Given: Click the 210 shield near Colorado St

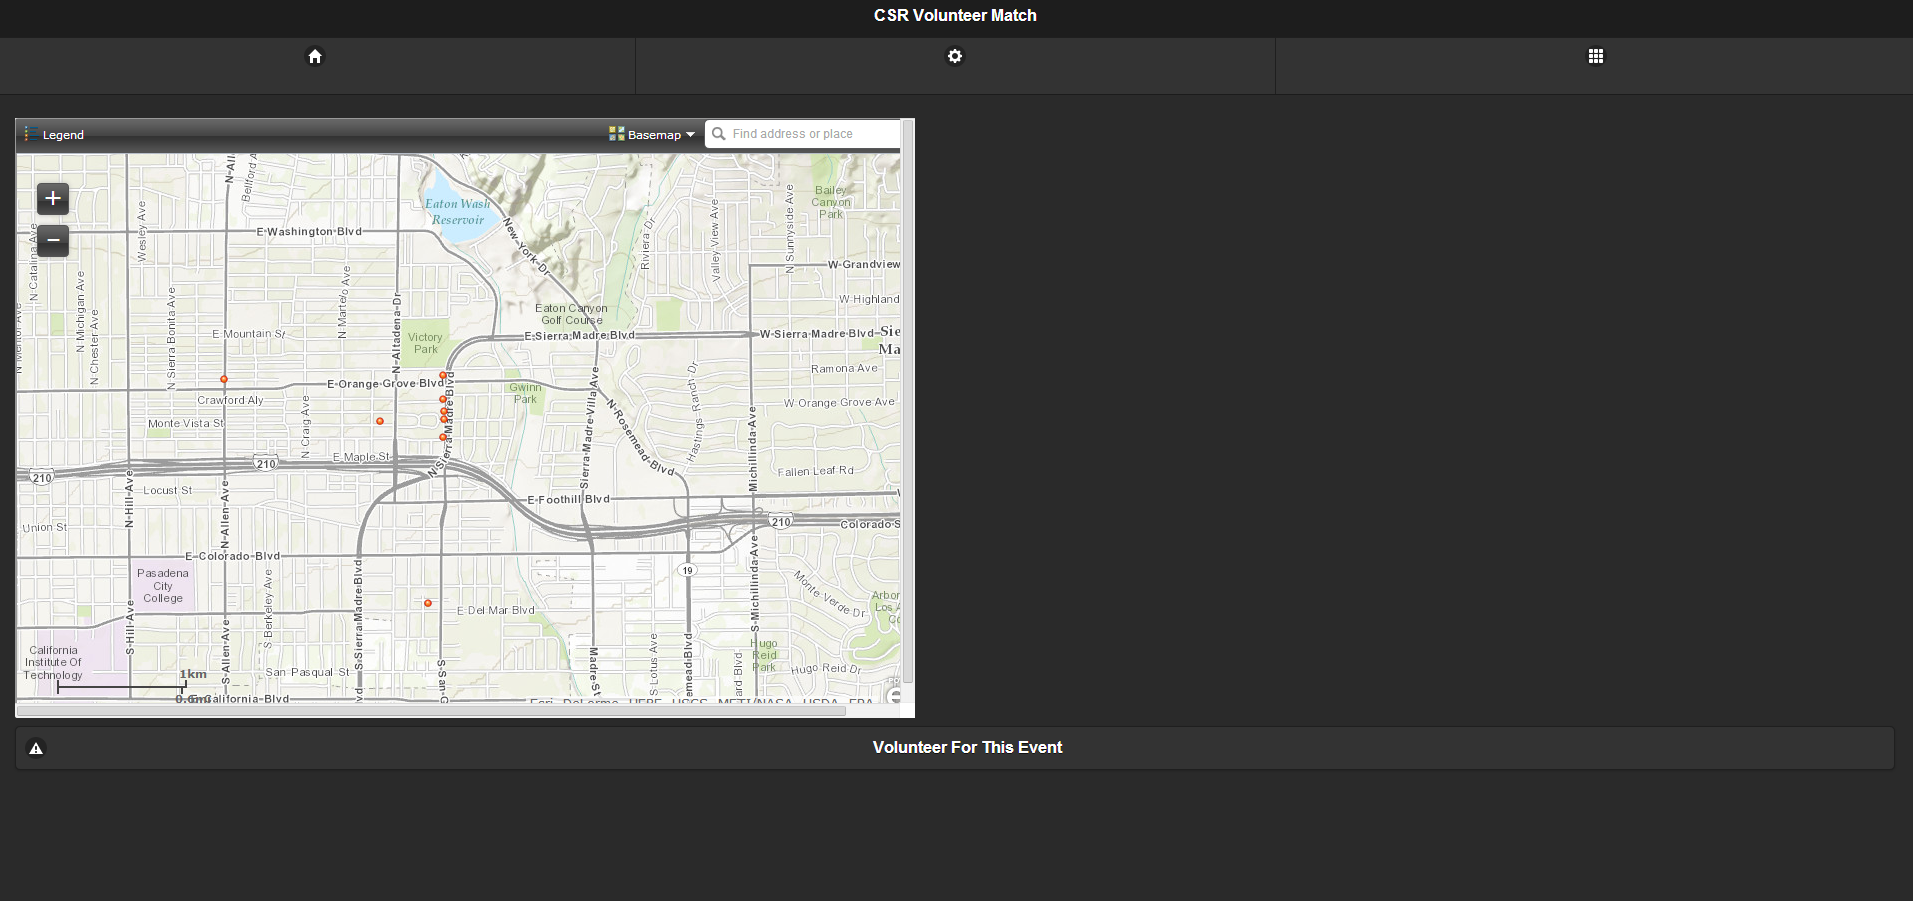Looking at the screenshot, I should click(781, 522).
